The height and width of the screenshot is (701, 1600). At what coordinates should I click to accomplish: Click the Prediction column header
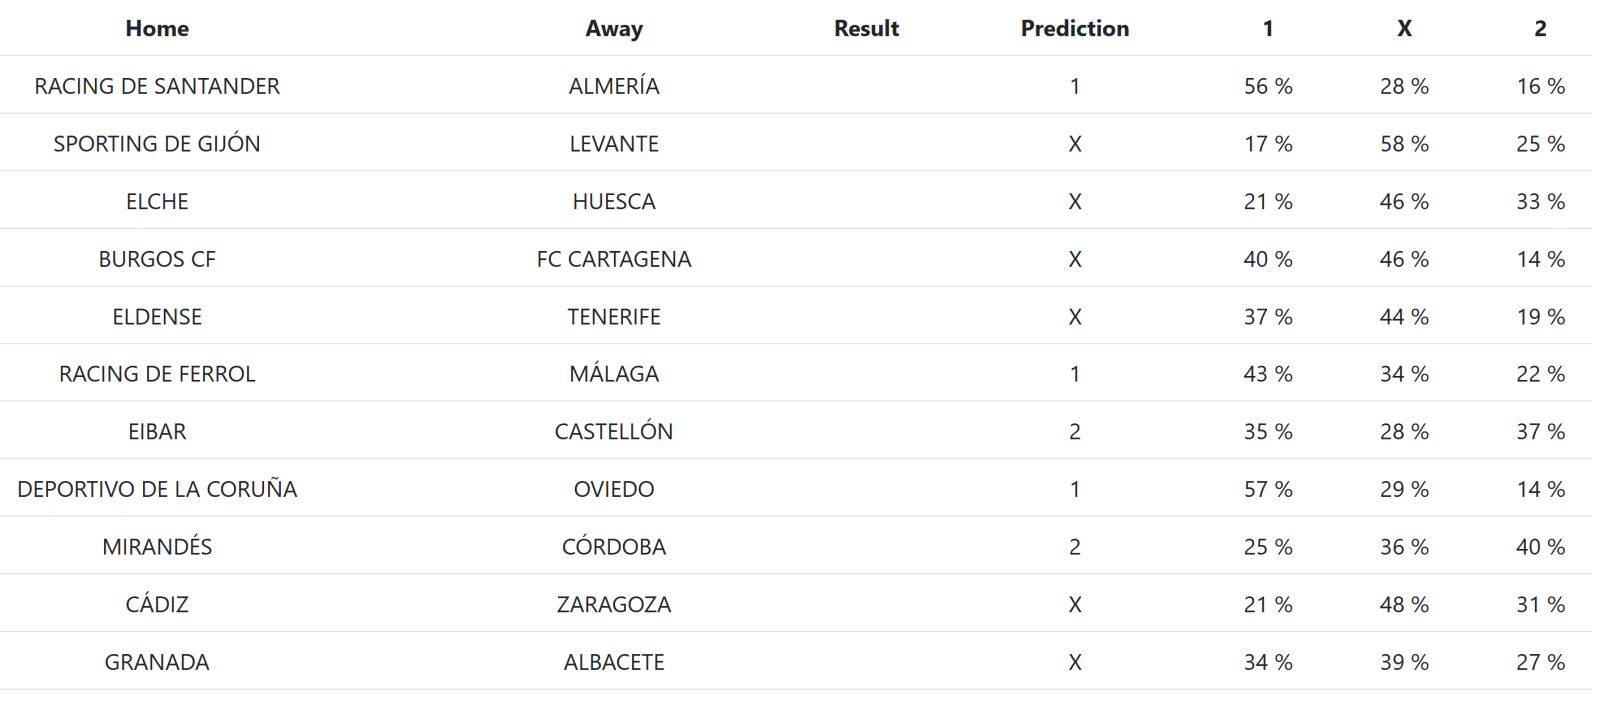point(1074,28)
